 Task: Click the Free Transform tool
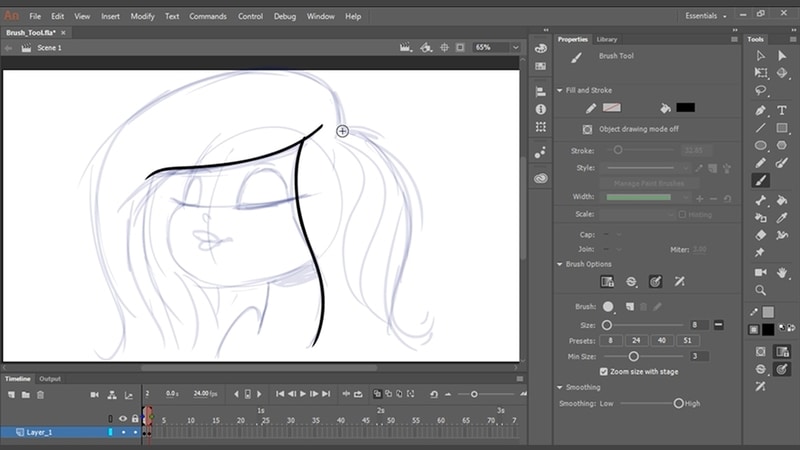click(761, 73)
